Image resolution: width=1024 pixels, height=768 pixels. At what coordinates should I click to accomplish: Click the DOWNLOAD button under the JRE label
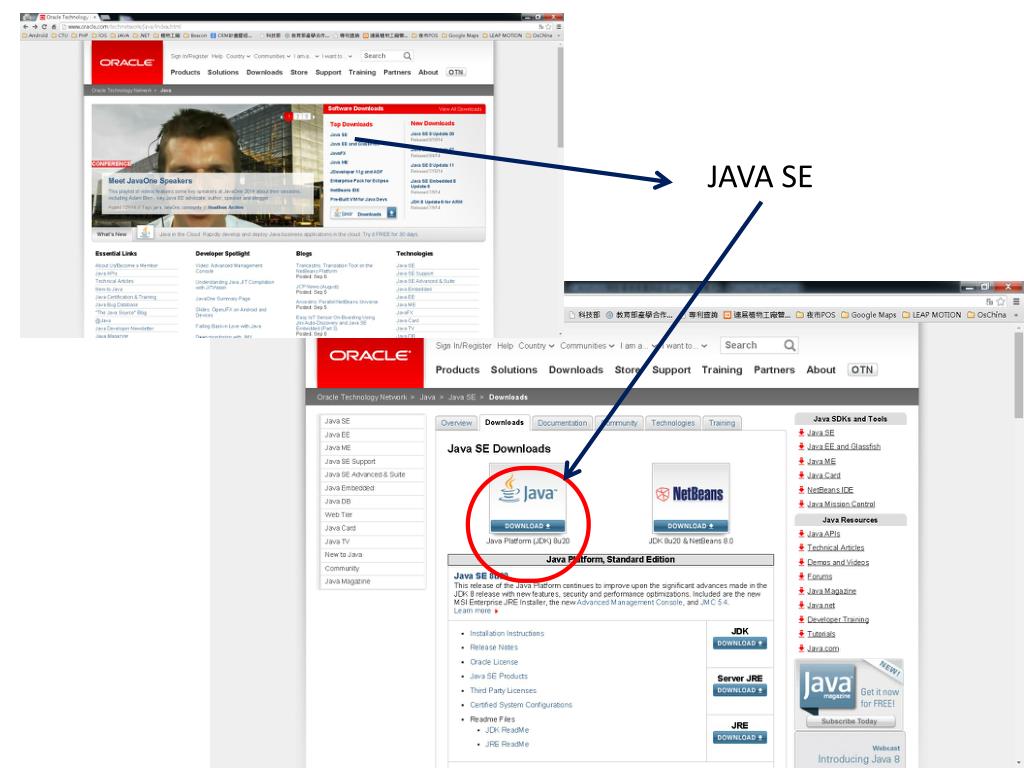tap(740, 737)
